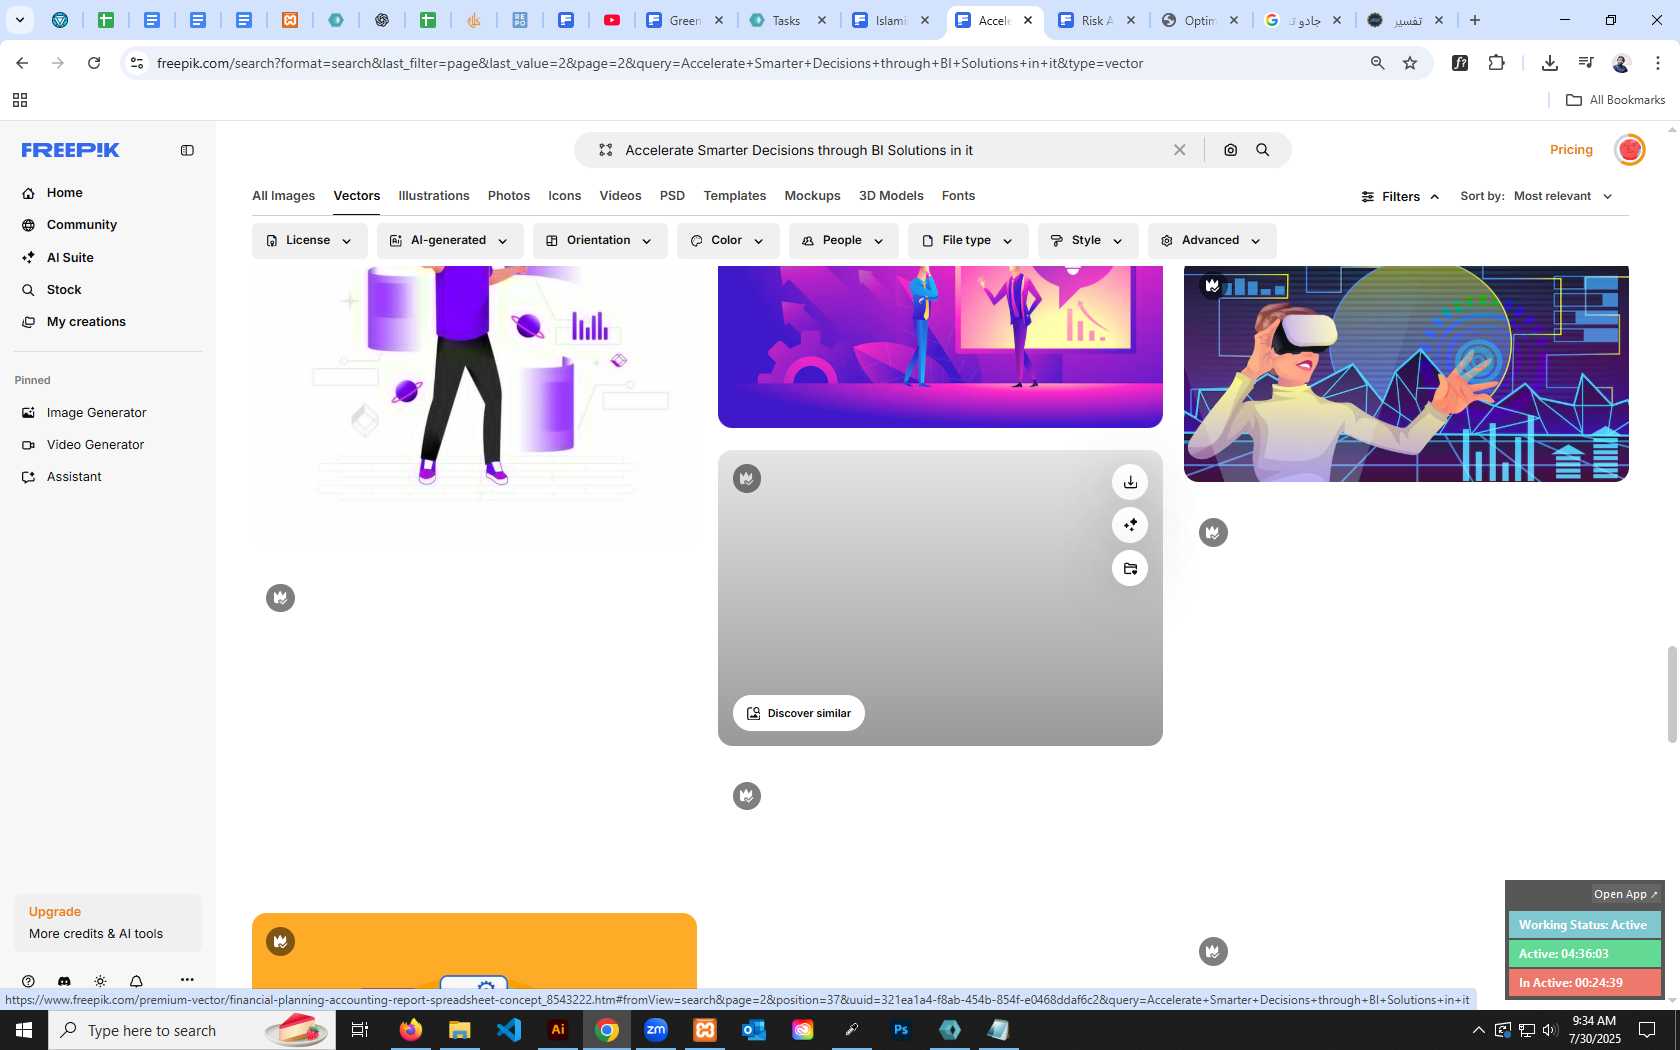Switch to PSD tab
This screenshot has width=1680, height=1050.
tap(672, 196)
